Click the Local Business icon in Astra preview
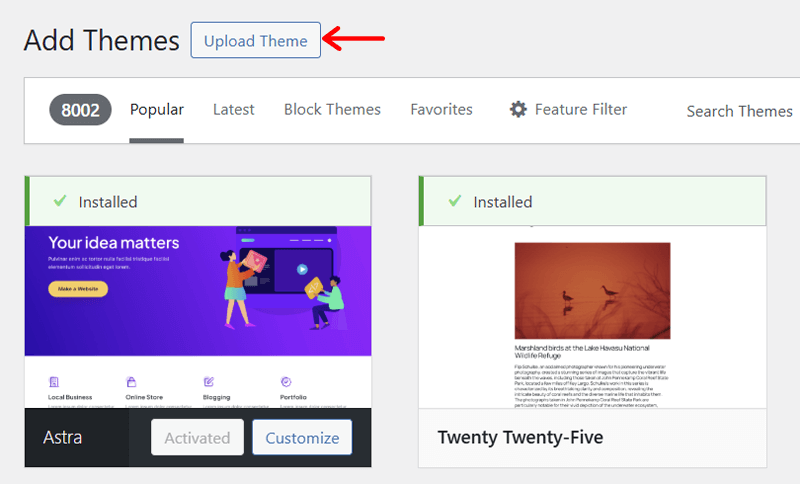This screenshot has width=800, height=484. click(54, 381)
